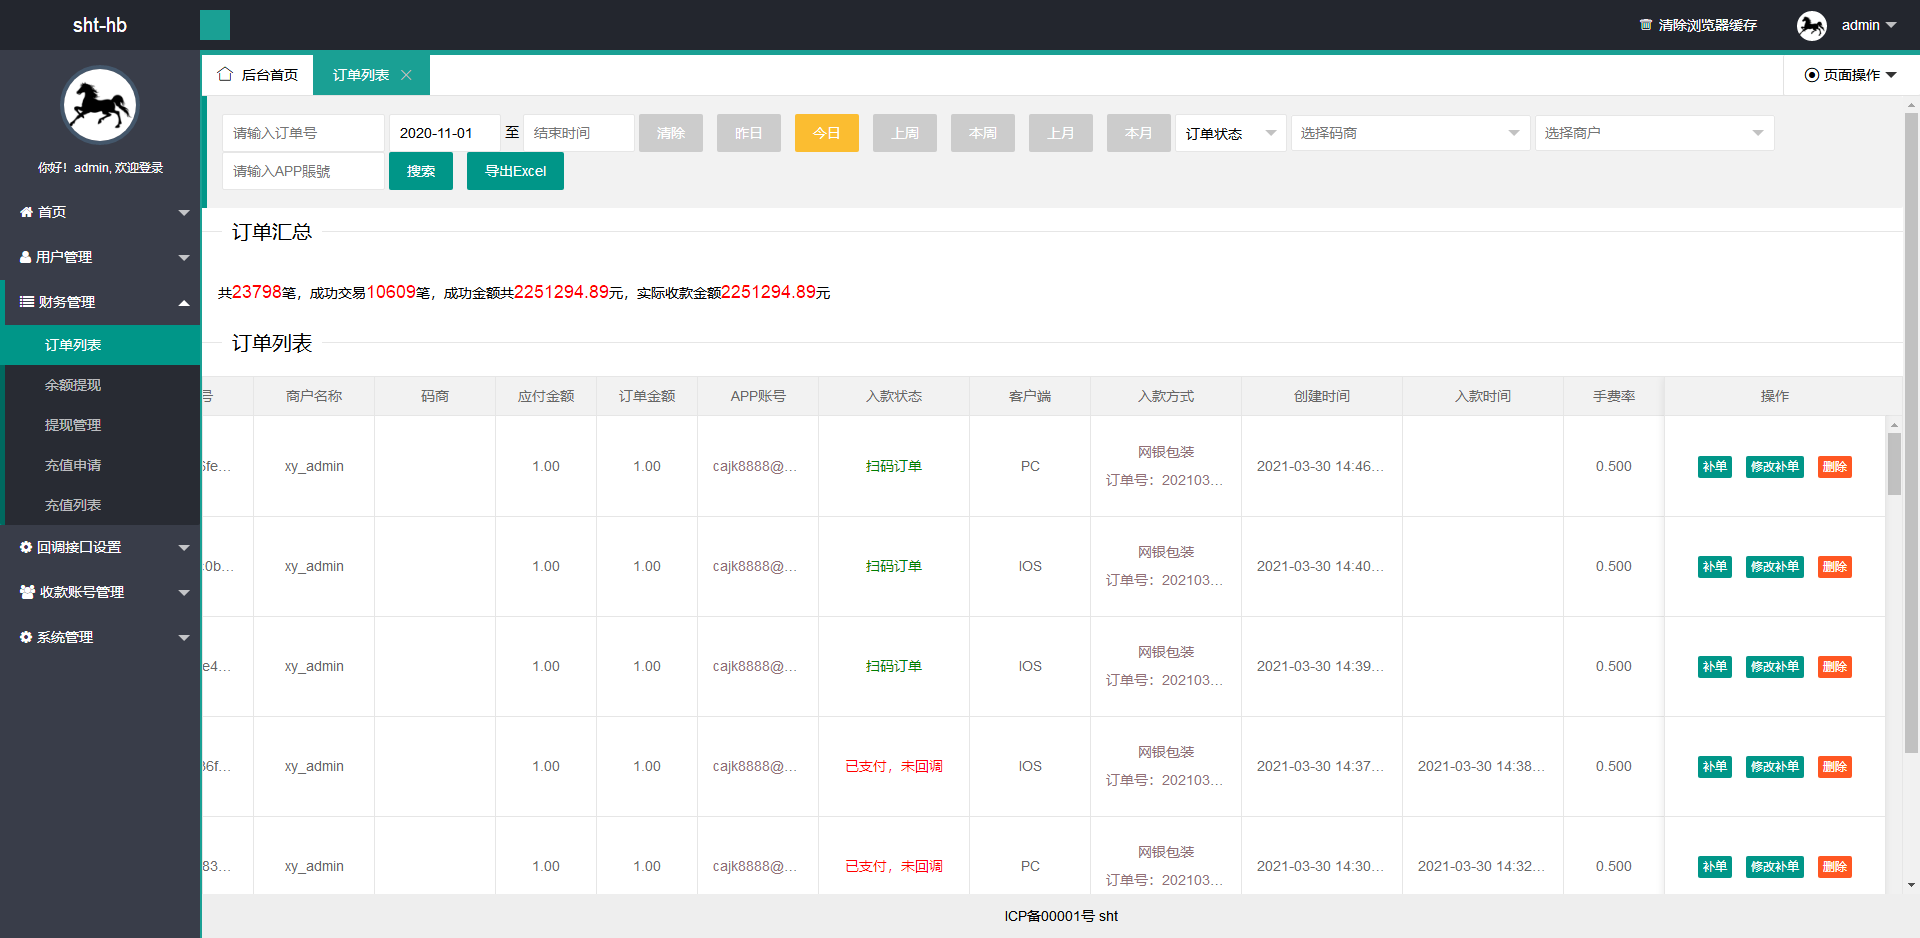Click the 导出Excel export button
The image size is (1920, 938).
click(515, 171)
